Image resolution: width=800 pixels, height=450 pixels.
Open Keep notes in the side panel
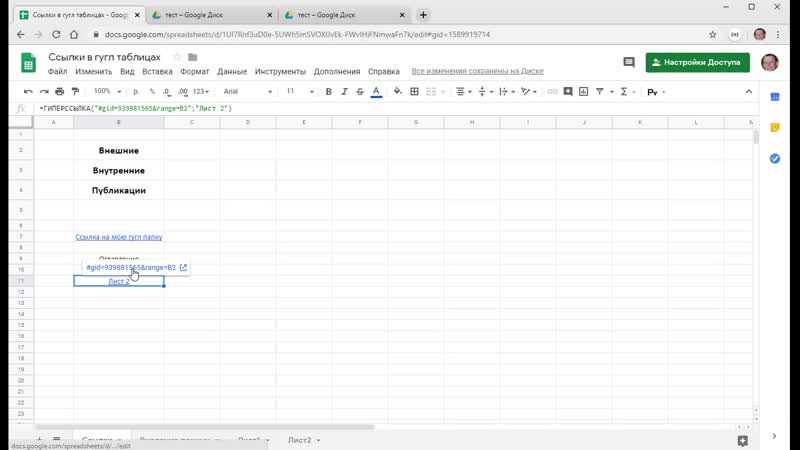774,128
